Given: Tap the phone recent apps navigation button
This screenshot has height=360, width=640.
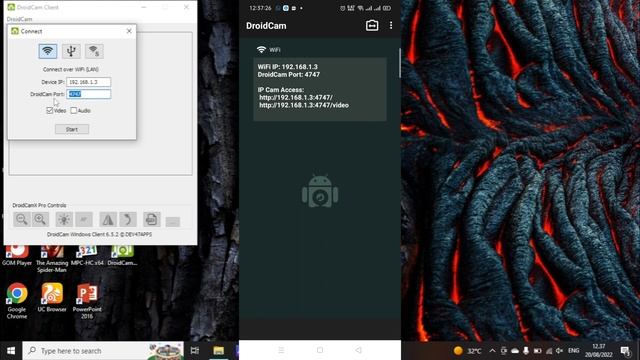Looking at the screenshot, I should (281, 350).
